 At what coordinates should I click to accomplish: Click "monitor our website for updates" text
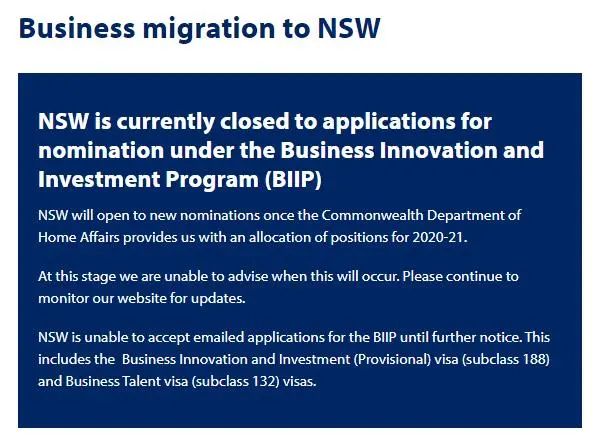[141, 299]
